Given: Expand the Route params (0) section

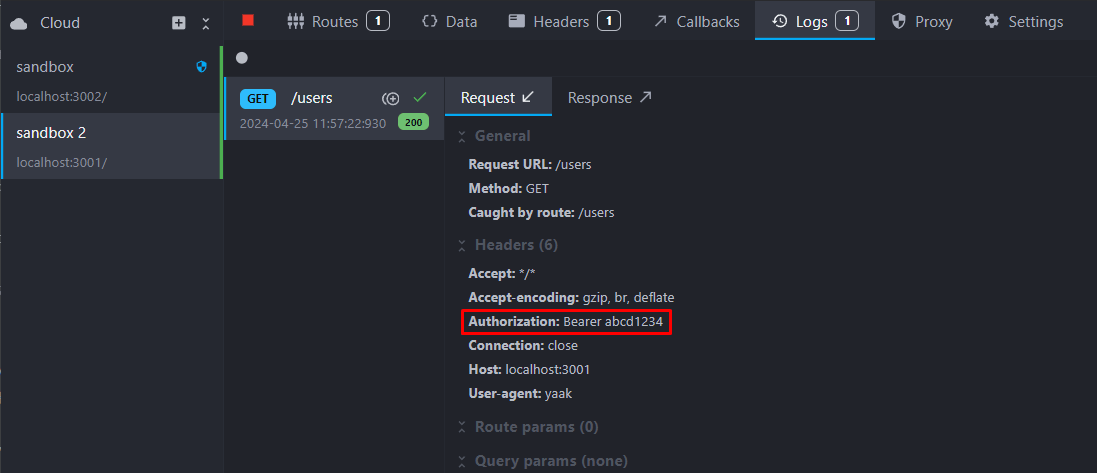Looking at the screenshot, I should click(x=527, y=427).
